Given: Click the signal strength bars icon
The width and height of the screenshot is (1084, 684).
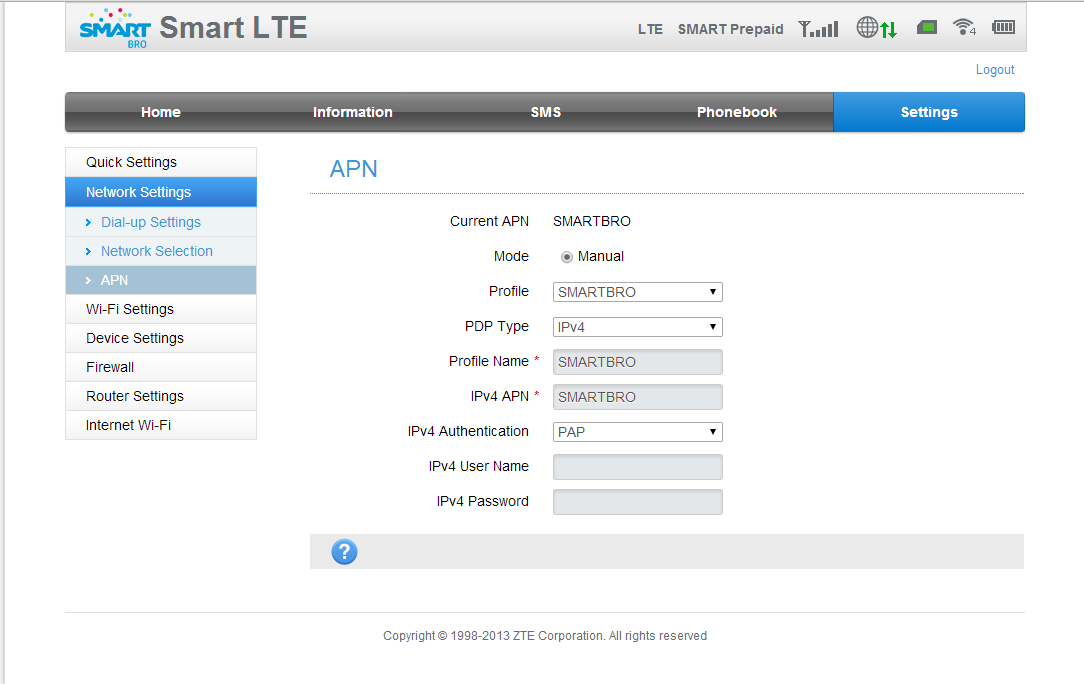Looking at the screenshot, I should tap(818, 29).
